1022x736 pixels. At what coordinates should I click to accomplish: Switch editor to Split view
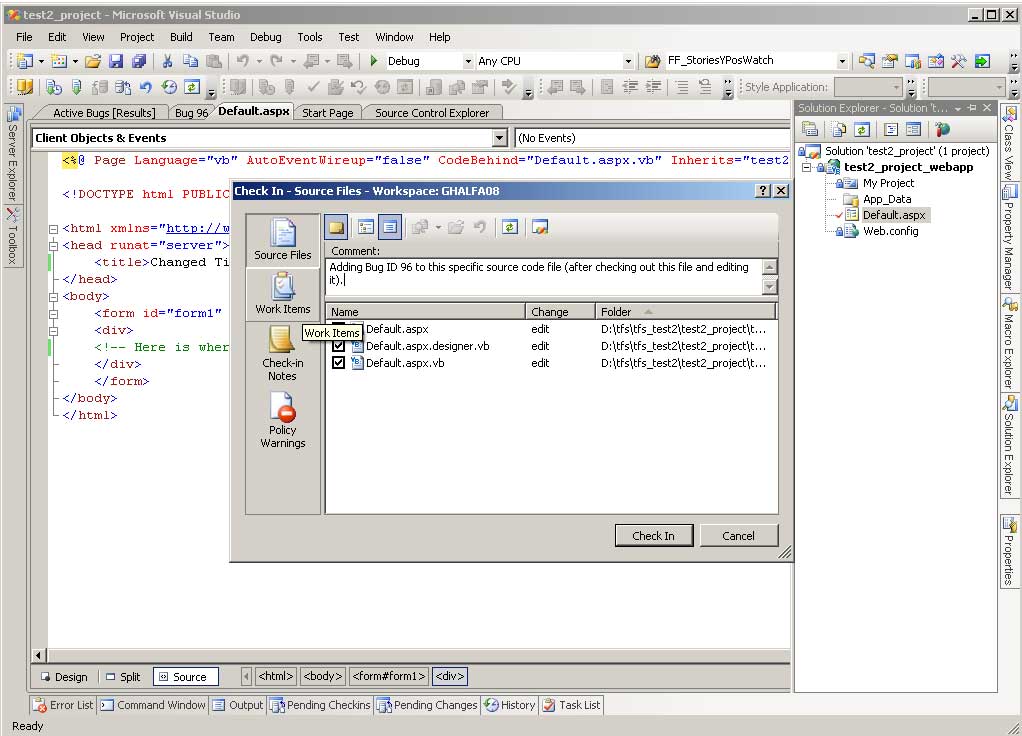pyautogui.click(x=123, y=677)
